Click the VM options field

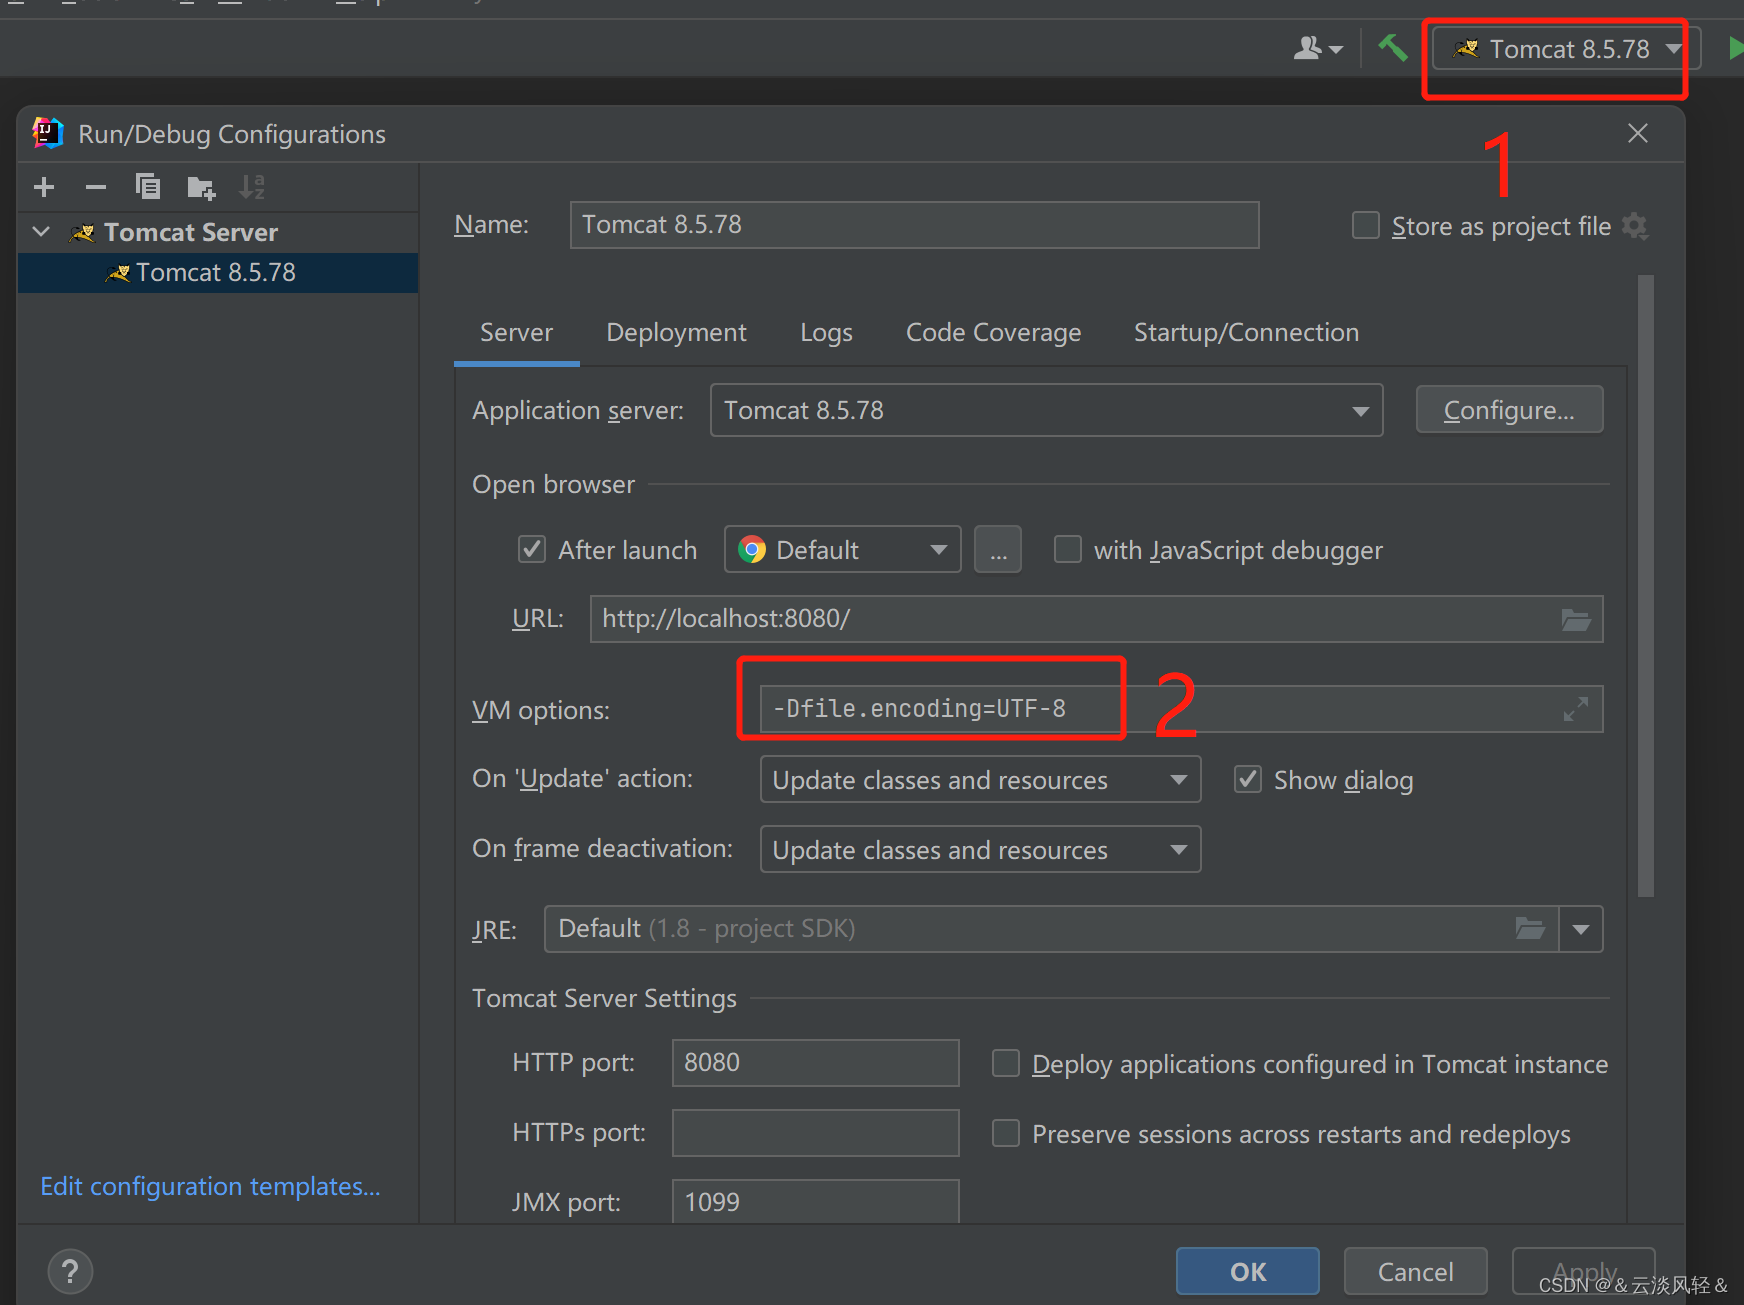1181,709
